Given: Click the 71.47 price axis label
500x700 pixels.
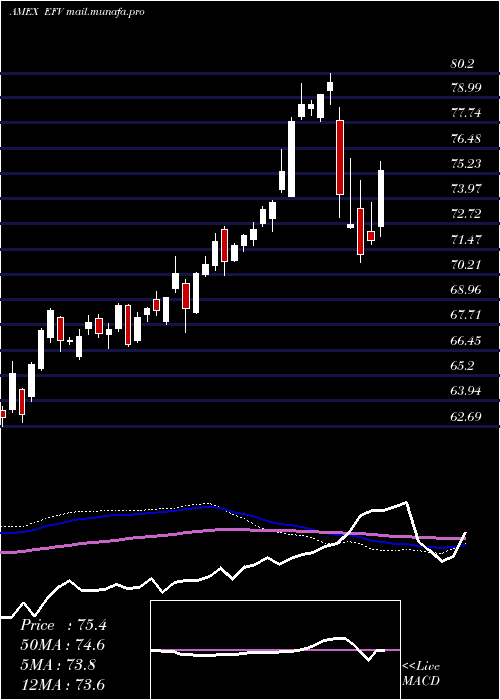Looking at the screenshot, I should click(x=467, y=240).
